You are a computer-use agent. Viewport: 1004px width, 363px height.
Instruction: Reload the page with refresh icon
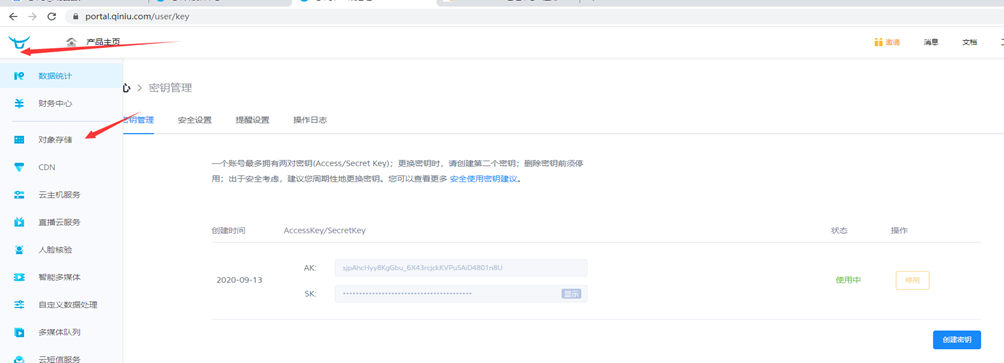point(52,17)
